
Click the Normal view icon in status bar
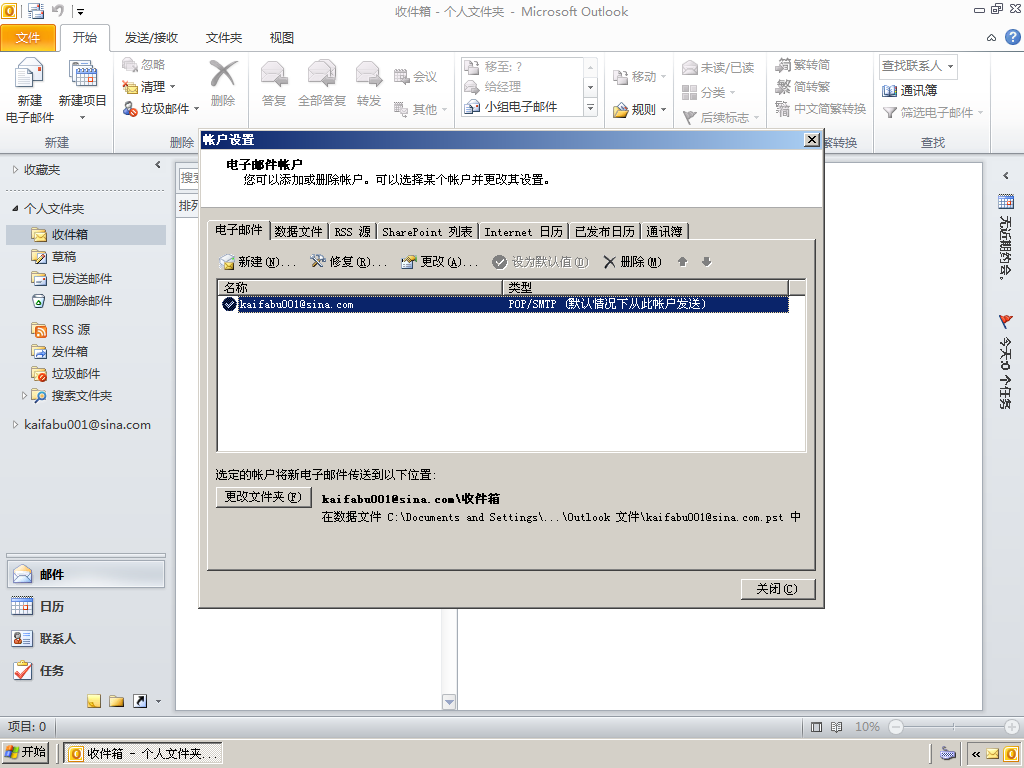pyautogui.click(x=816, y=726)
